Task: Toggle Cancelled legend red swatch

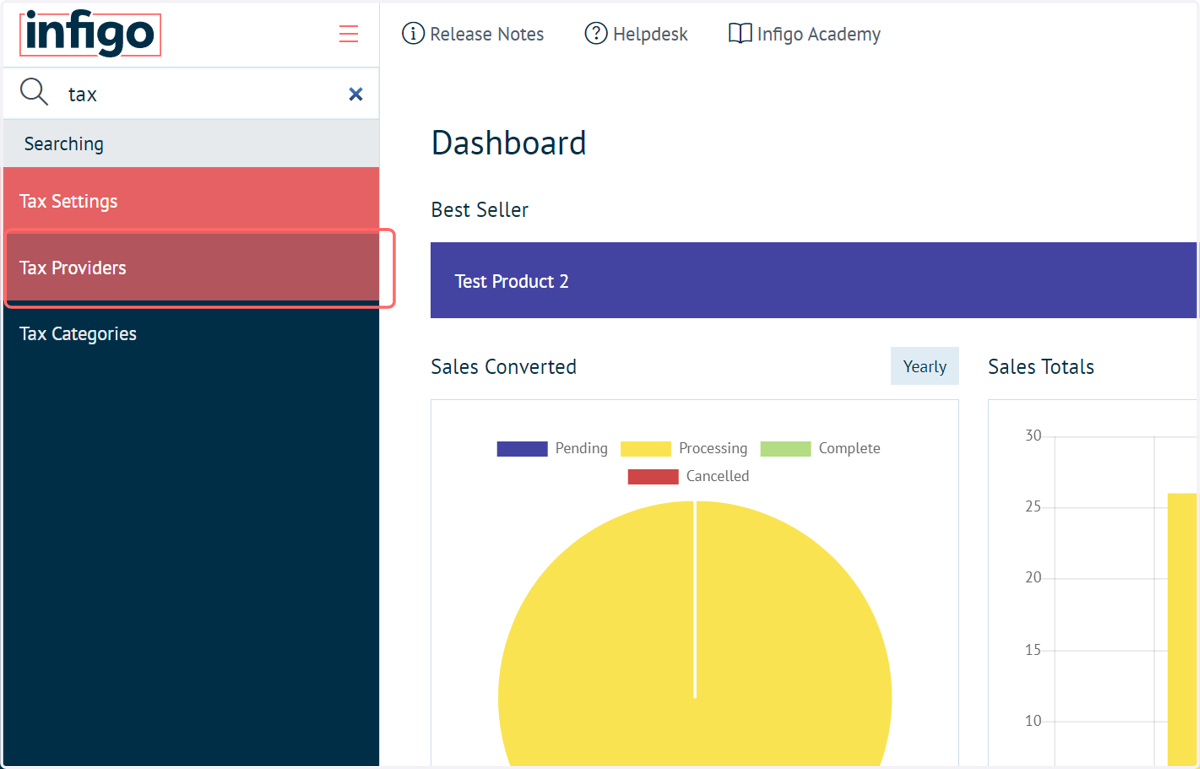Action: [x=653, y=477]
